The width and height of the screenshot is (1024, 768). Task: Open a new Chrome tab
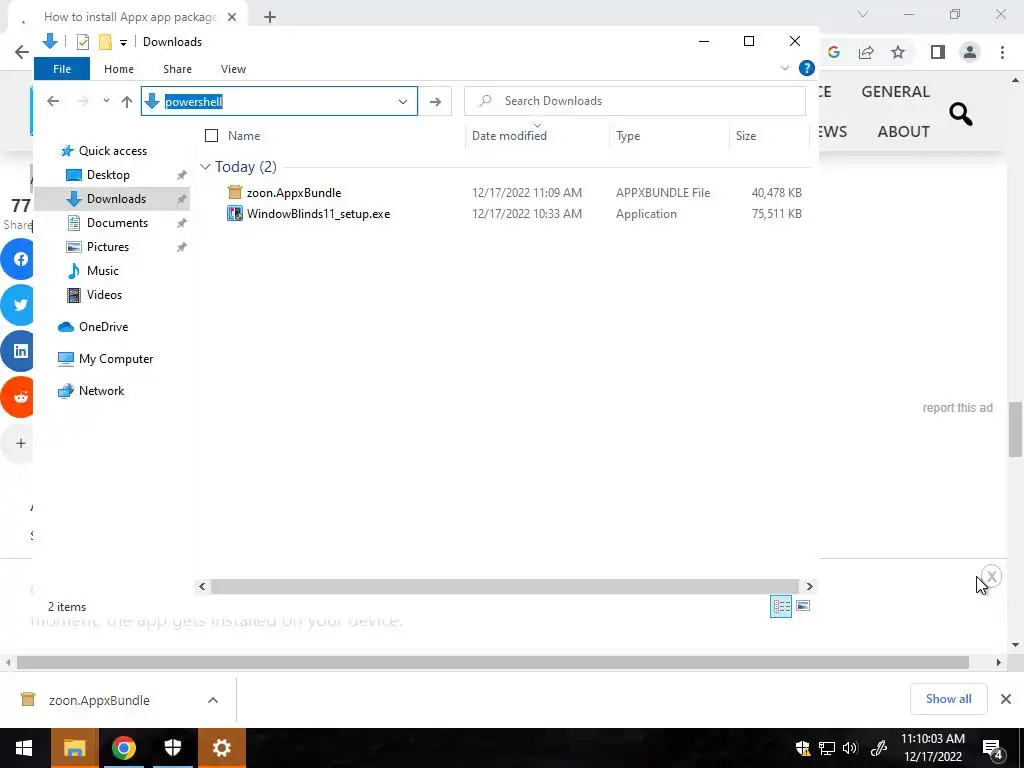click(x=270, y=17)
